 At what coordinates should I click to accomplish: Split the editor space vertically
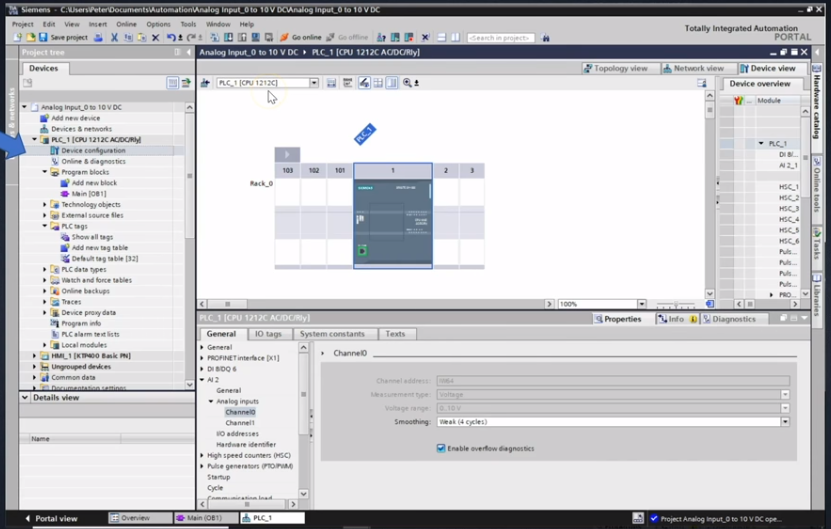click(455, 38)
